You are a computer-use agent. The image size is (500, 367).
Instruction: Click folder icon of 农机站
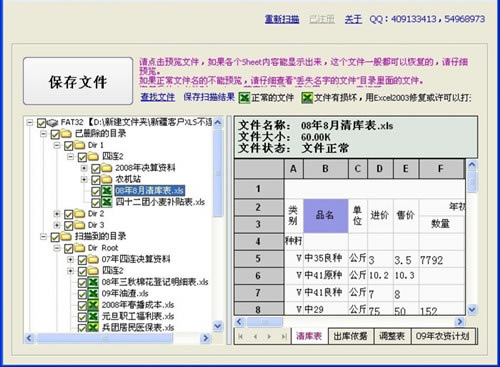[x=107, y=179]
